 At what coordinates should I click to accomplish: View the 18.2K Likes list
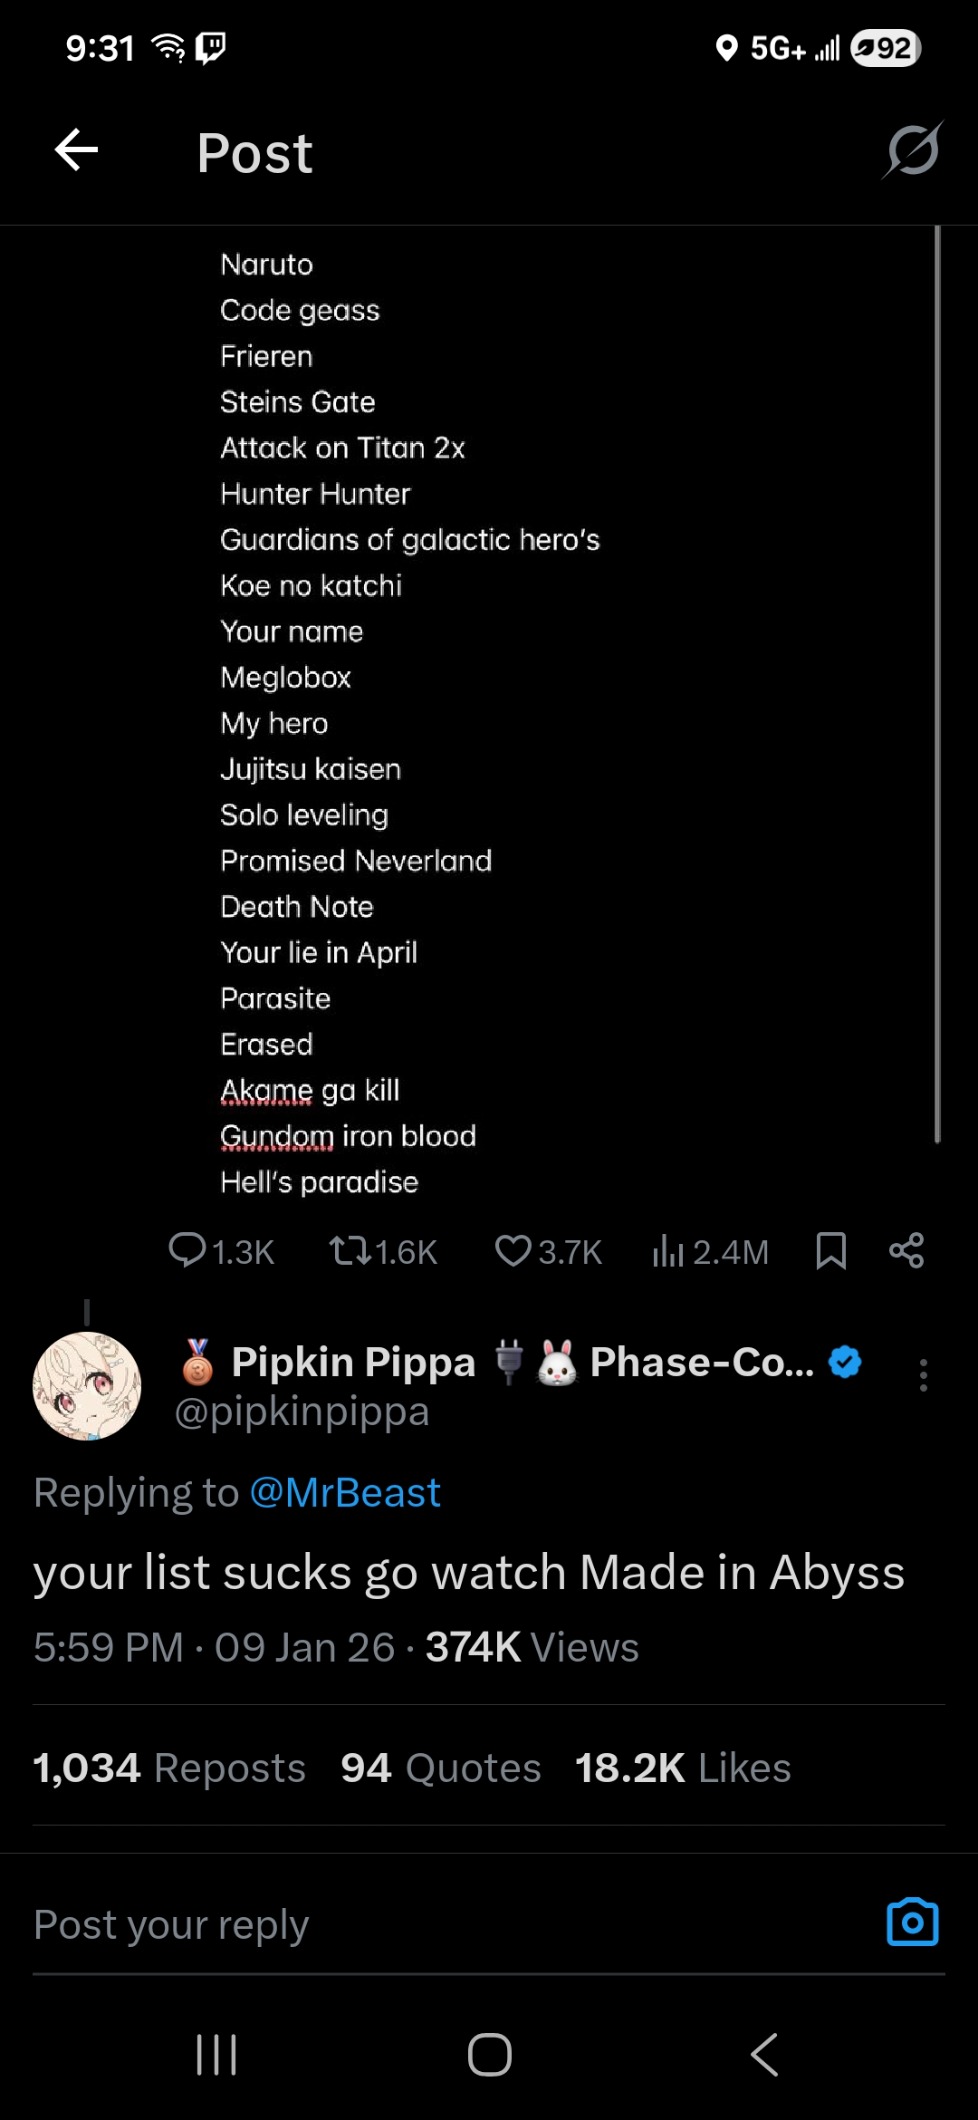pyautogui.click(x=683, y=1767)
